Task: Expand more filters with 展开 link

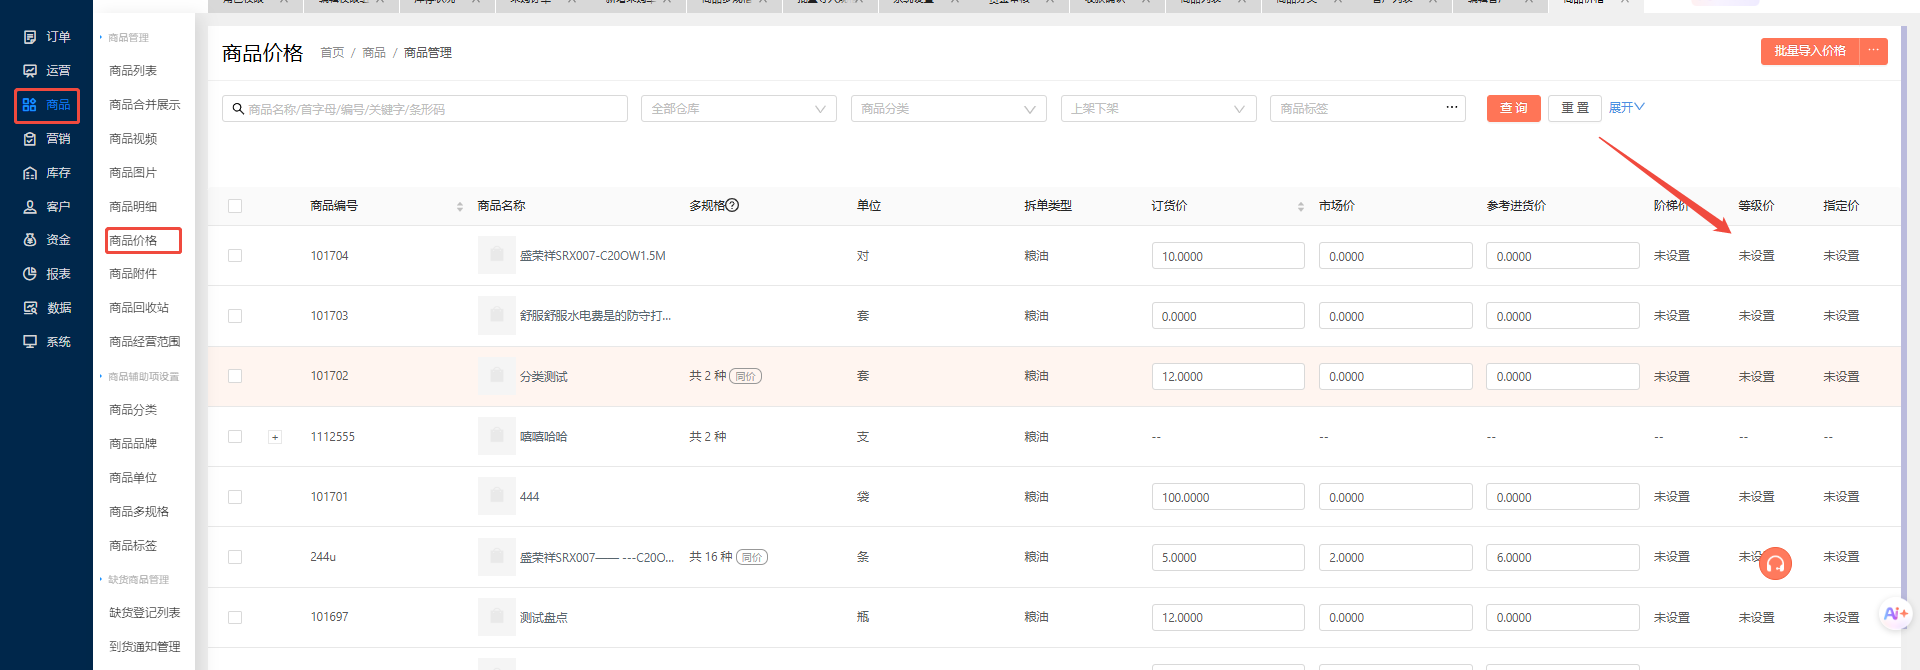Action: point(1626,107)
